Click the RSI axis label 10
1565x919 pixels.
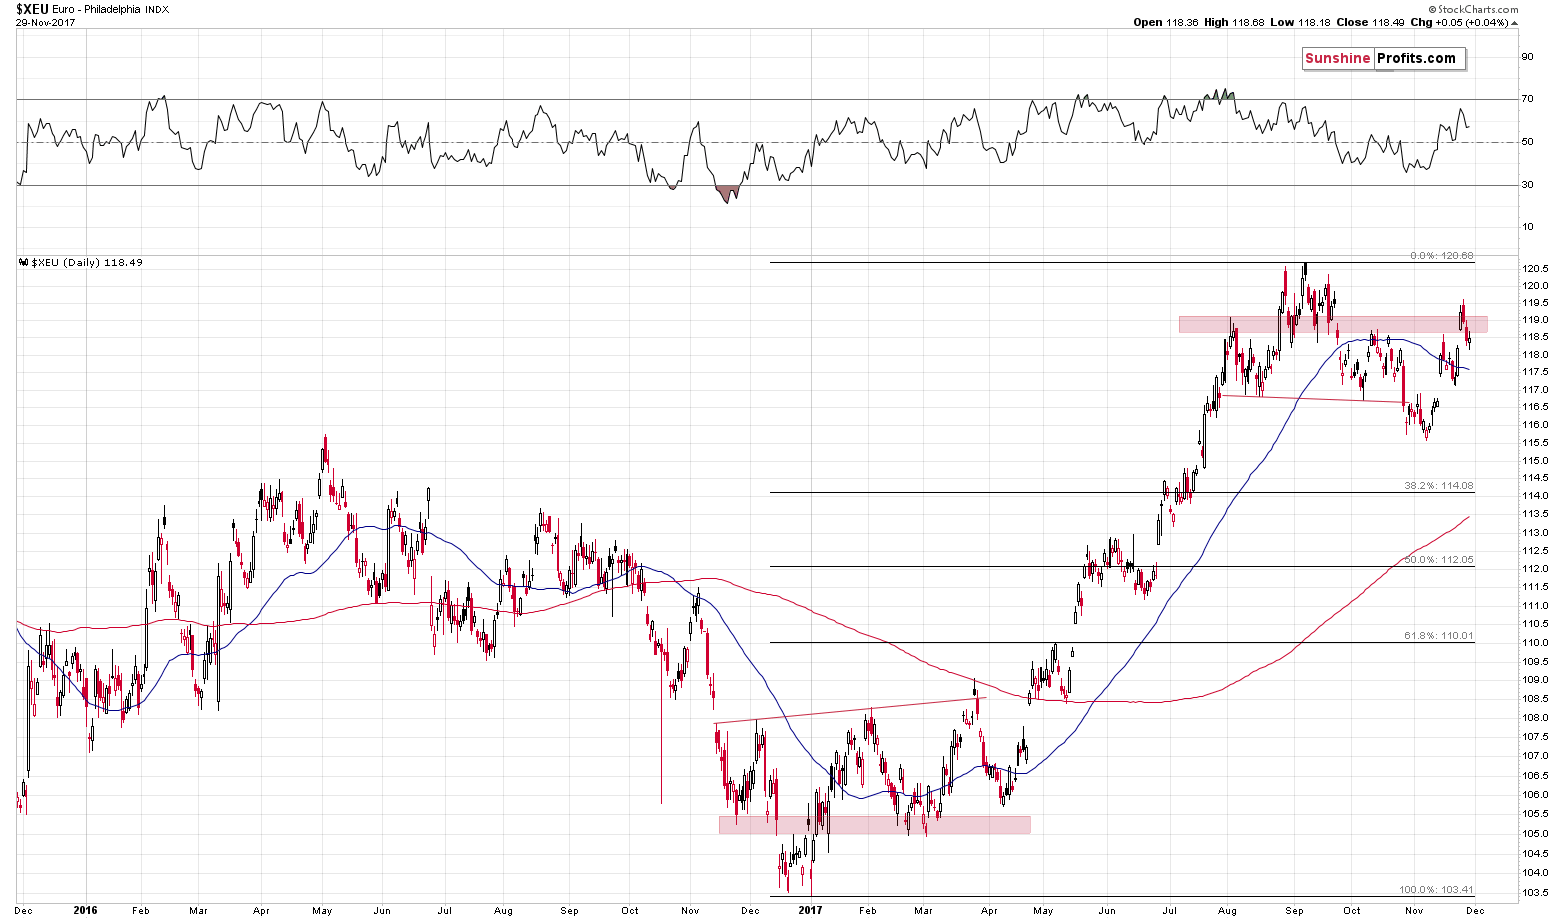coord(1527,227)
